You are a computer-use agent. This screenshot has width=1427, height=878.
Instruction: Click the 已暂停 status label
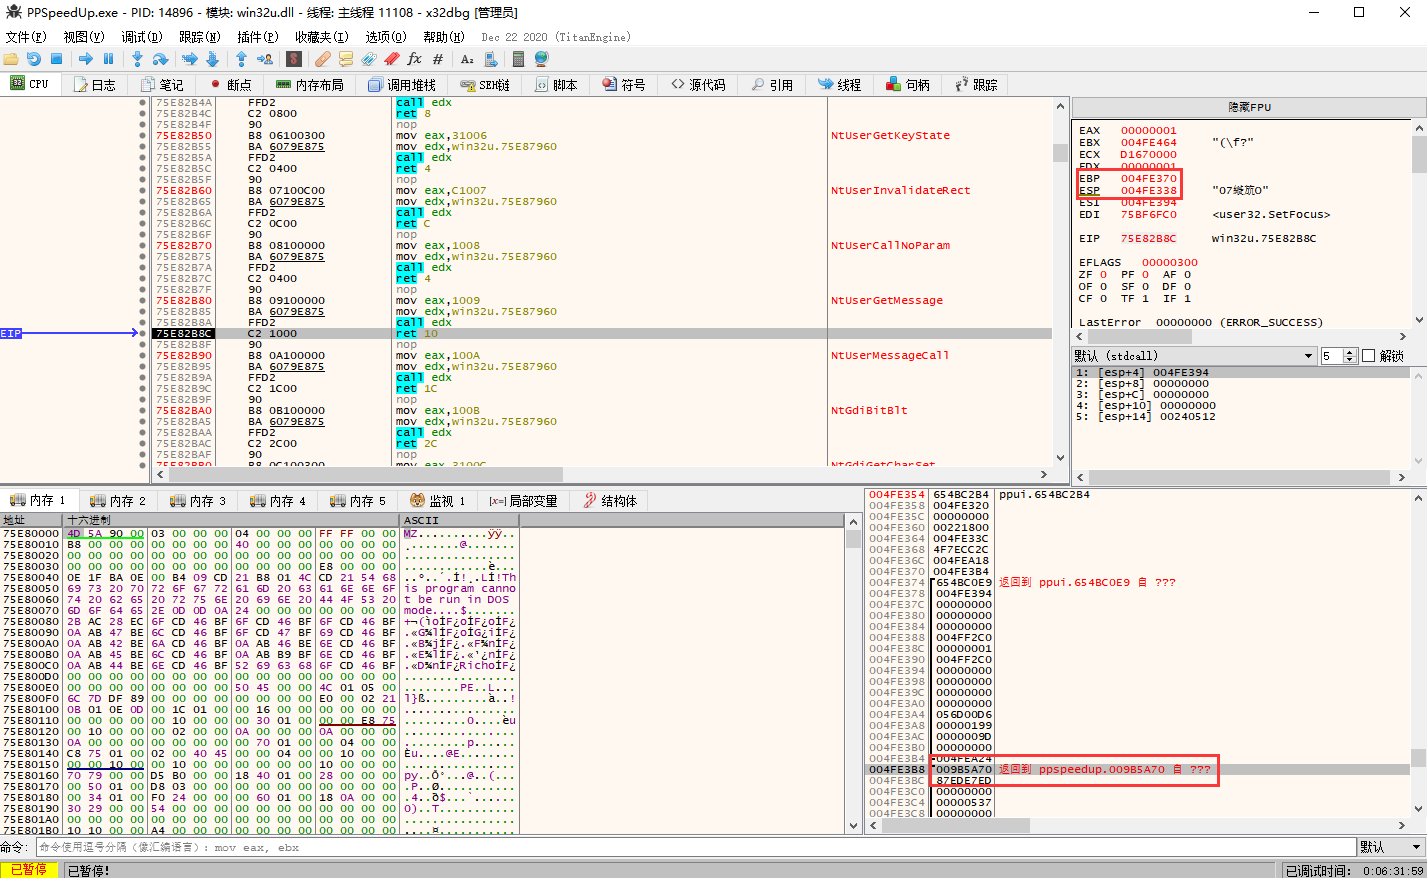(x=29, y=870)
